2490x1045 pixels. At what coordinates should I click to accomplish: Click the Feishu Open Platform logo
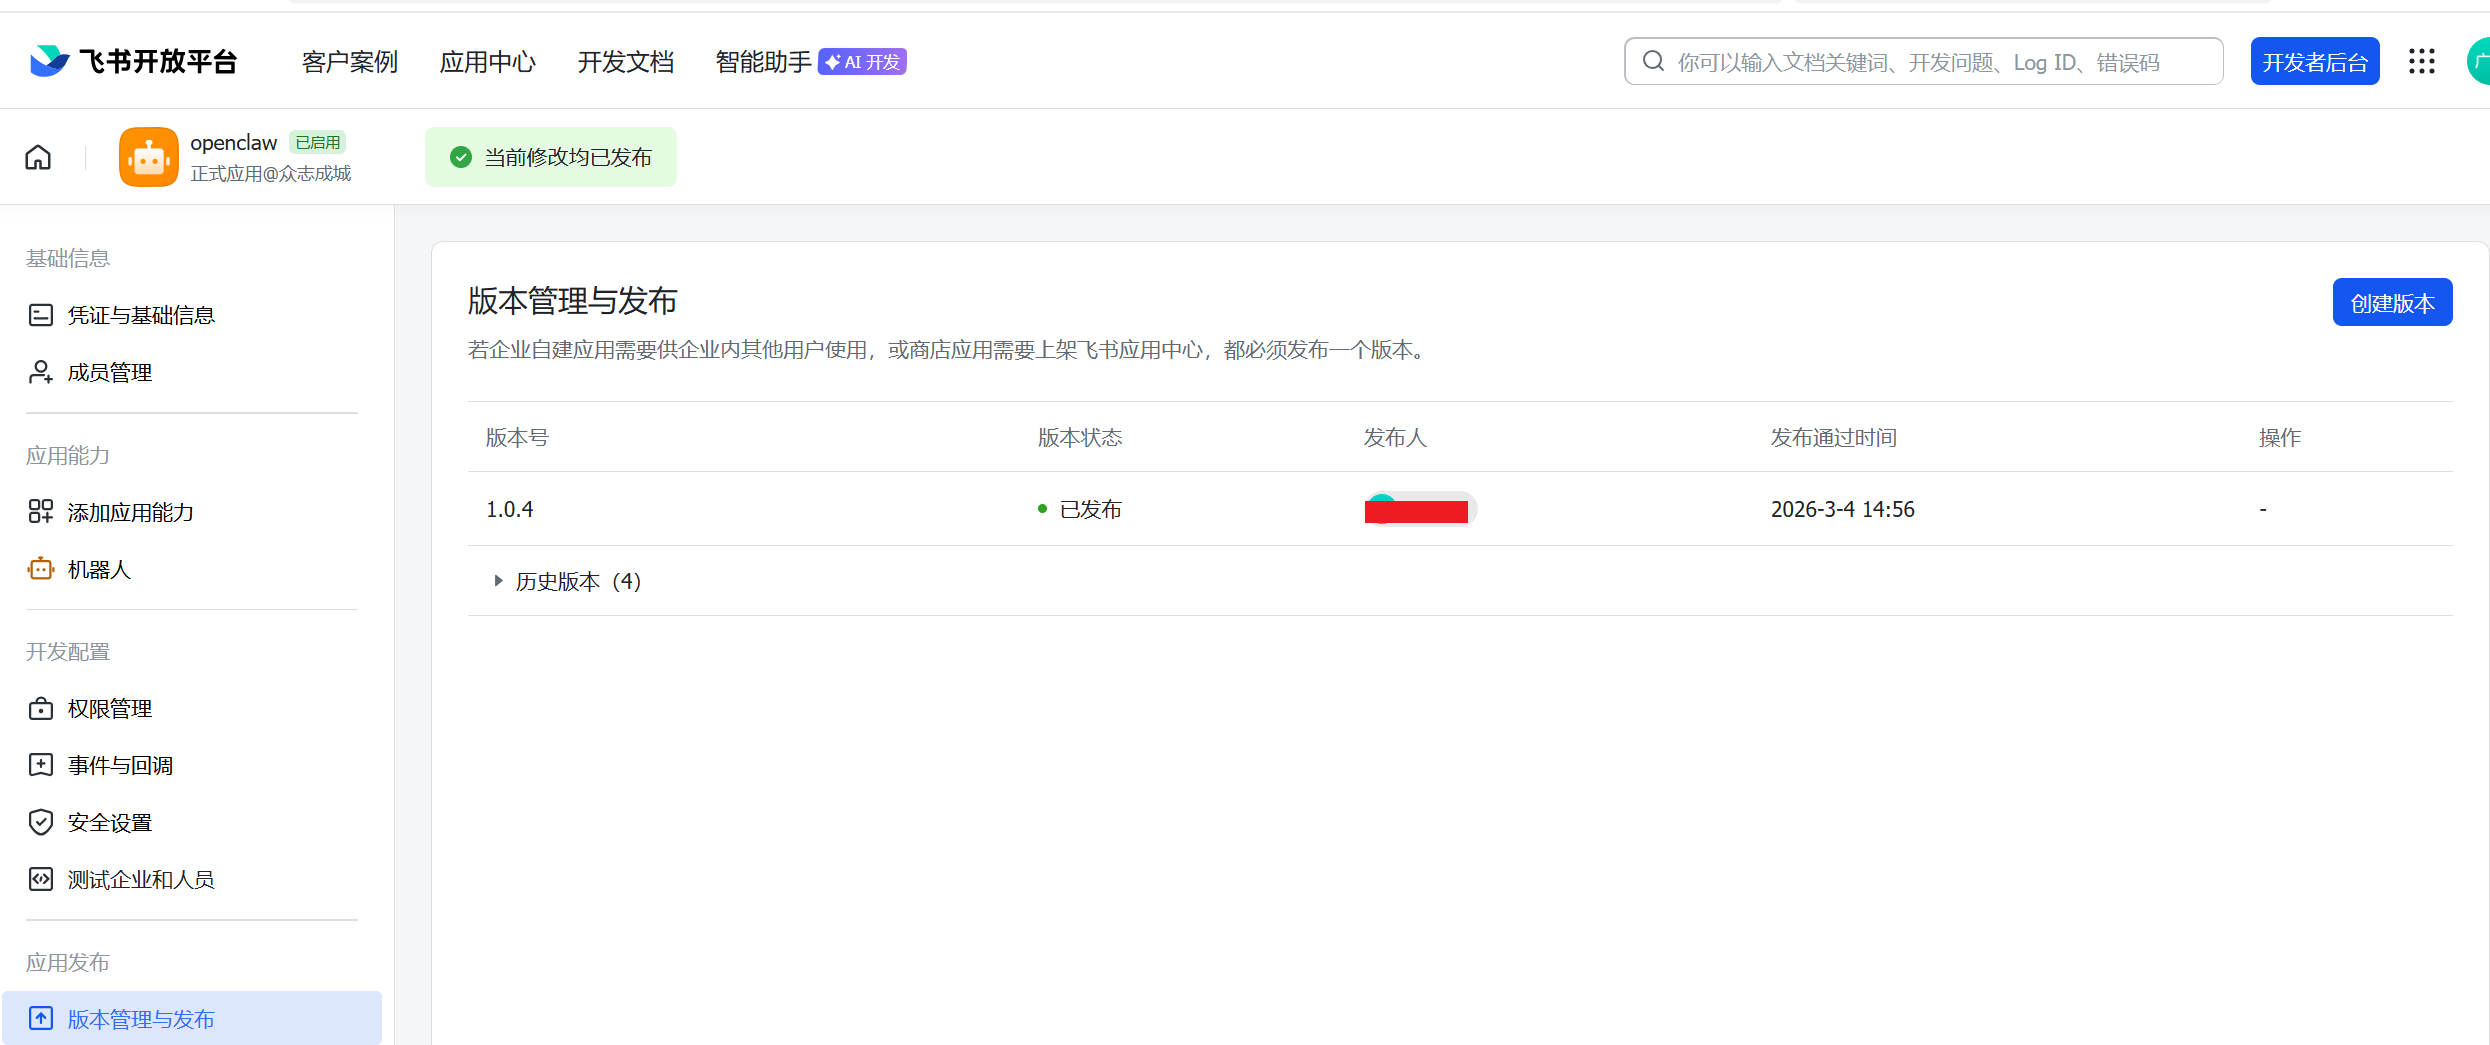134,62
